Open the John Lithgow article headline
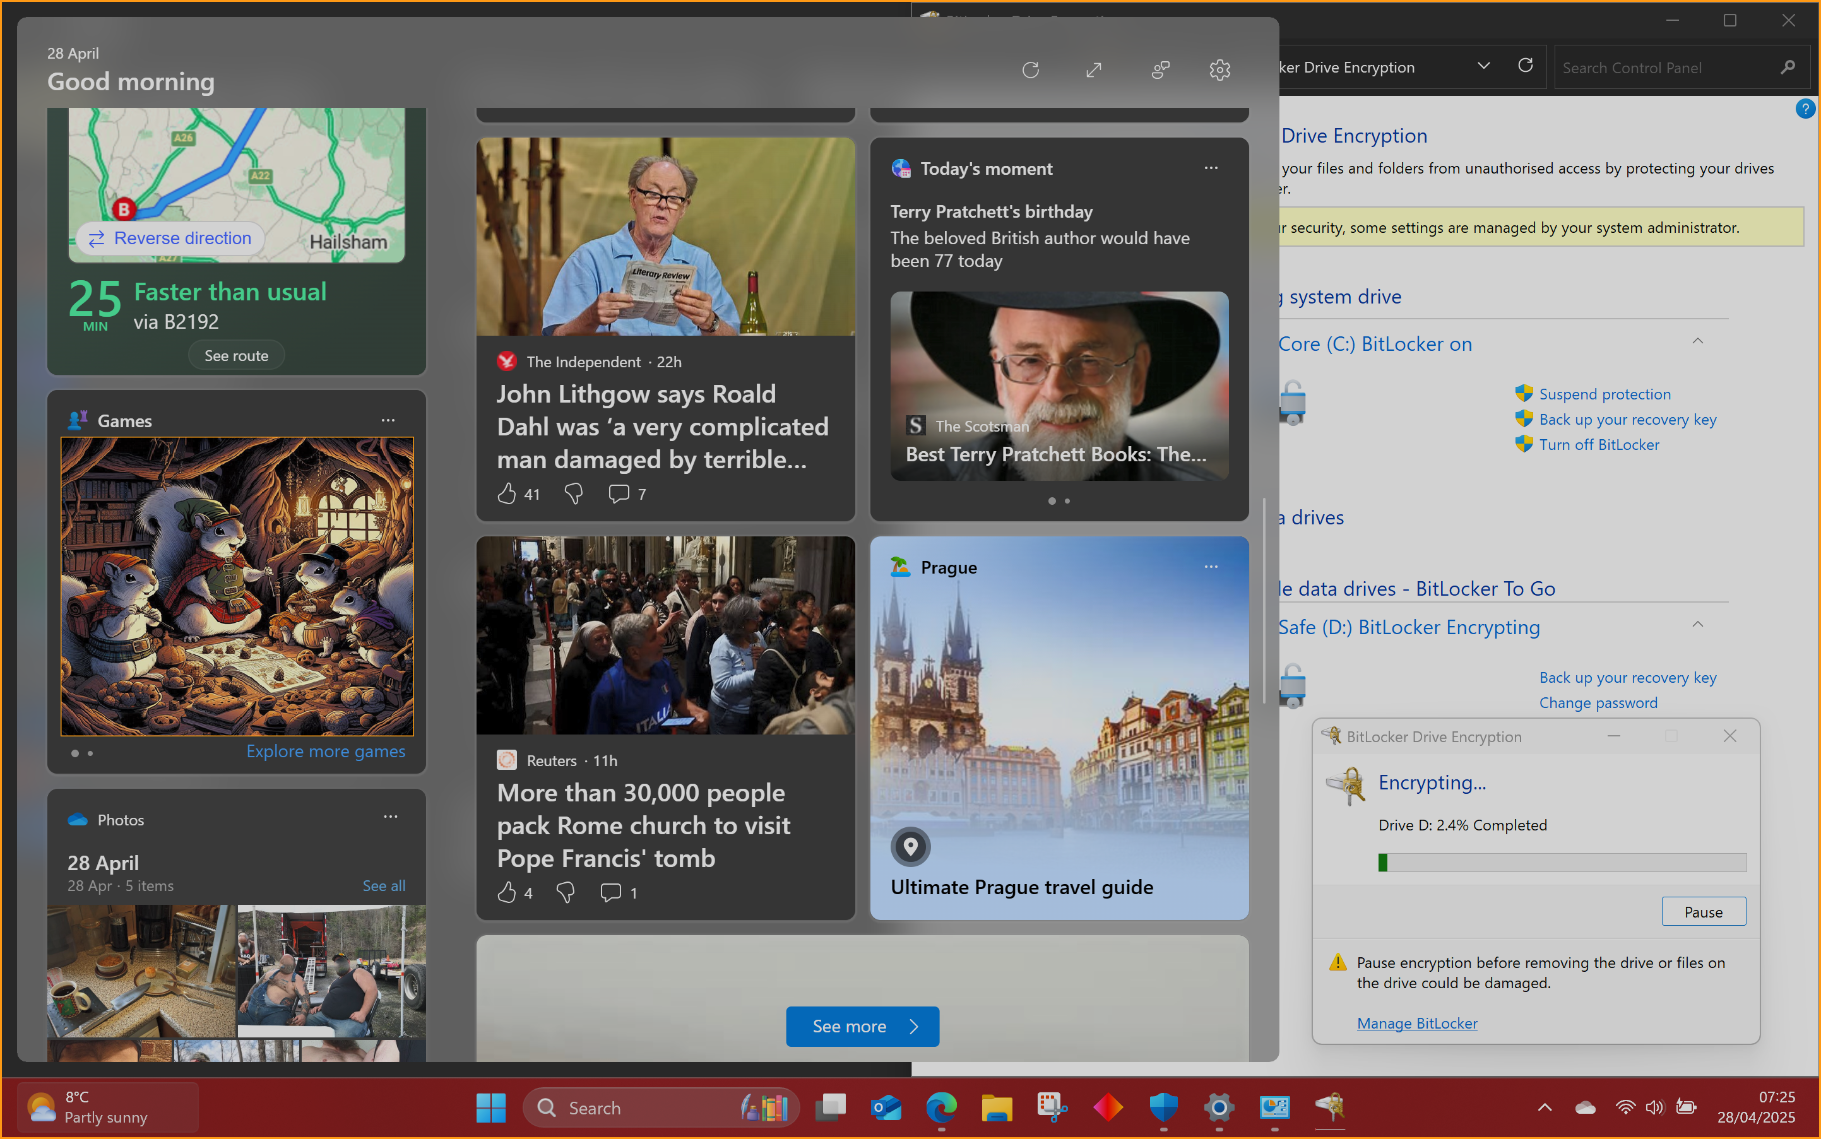 pos(662,427)
